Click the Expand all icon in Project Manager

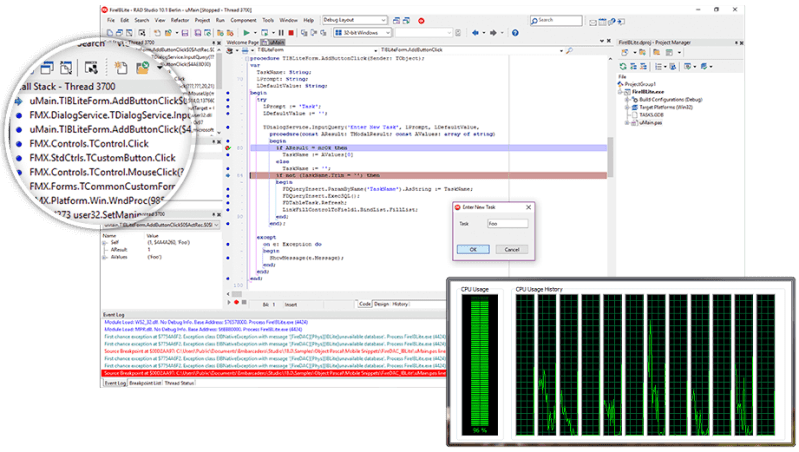[x=633, y=66]
